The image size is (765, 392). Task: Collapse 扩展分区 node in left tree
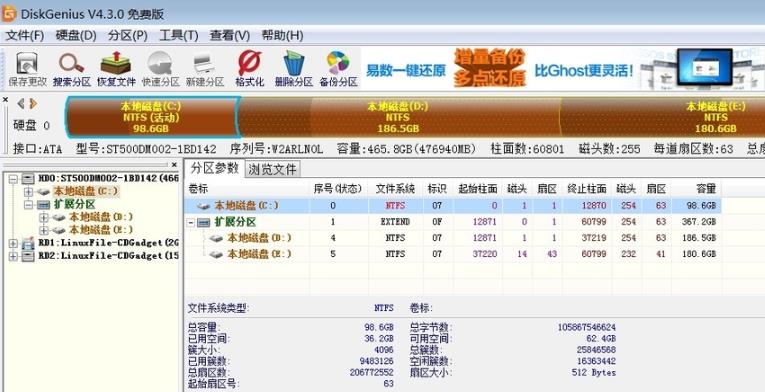(x=28, y=205)
